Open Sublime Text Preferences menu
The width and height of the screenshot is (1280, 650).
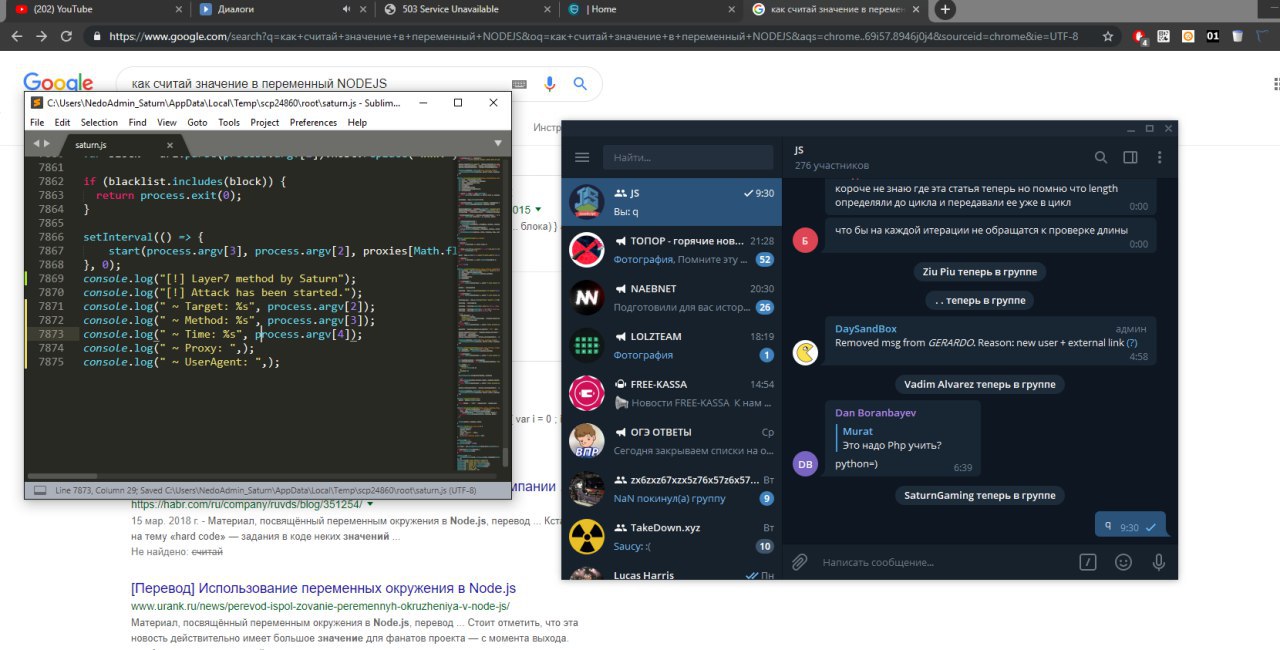point(313,122)
